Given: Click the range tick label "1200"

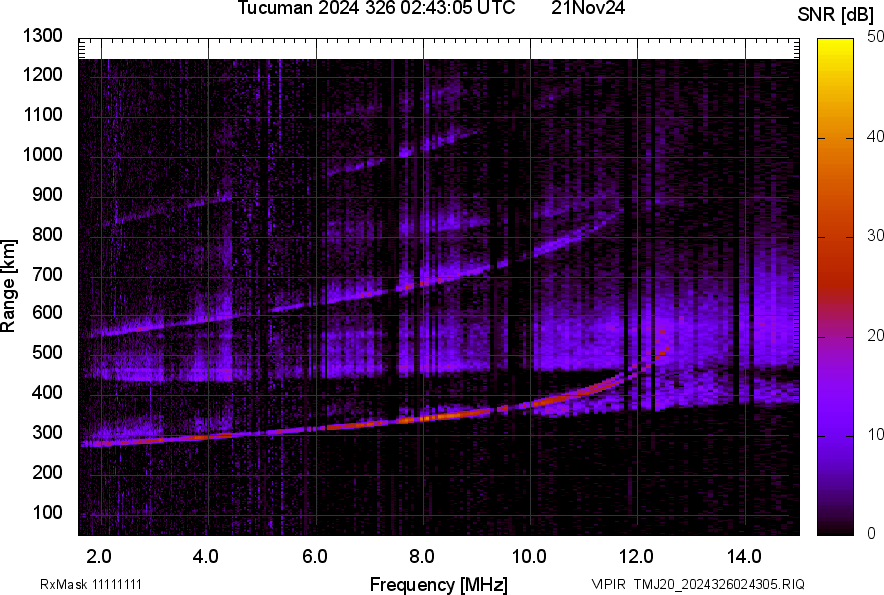Looking at the screenshot, I should click(x=42, y=74).
